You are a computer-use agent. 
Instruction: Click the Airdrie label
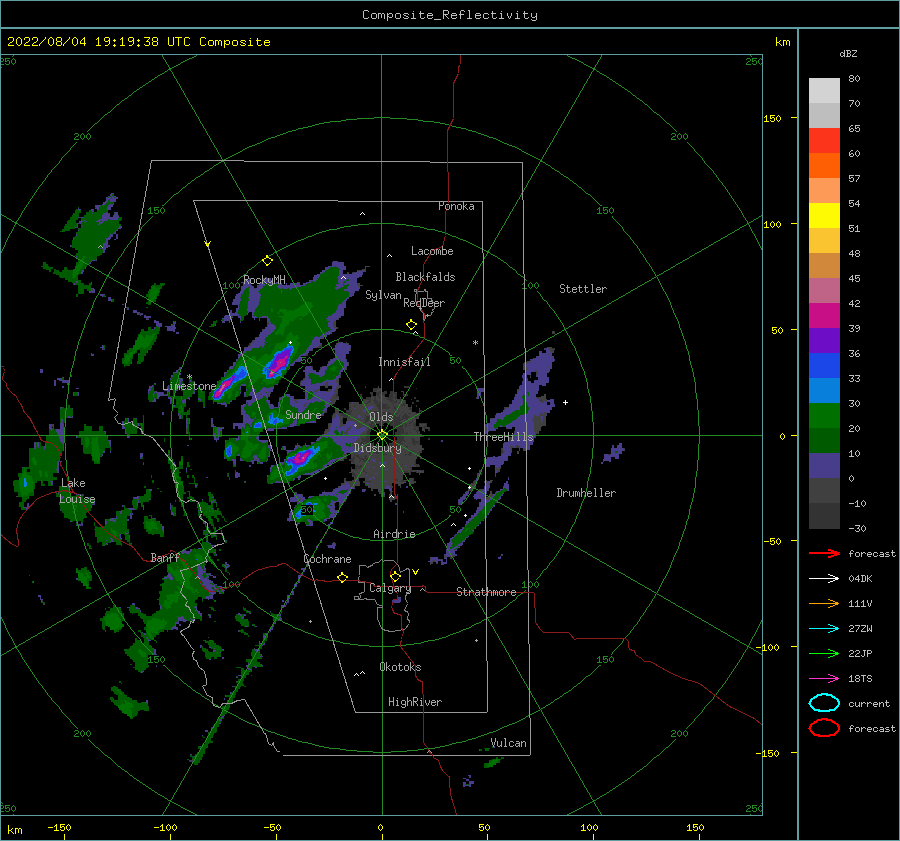coord(394,534)
